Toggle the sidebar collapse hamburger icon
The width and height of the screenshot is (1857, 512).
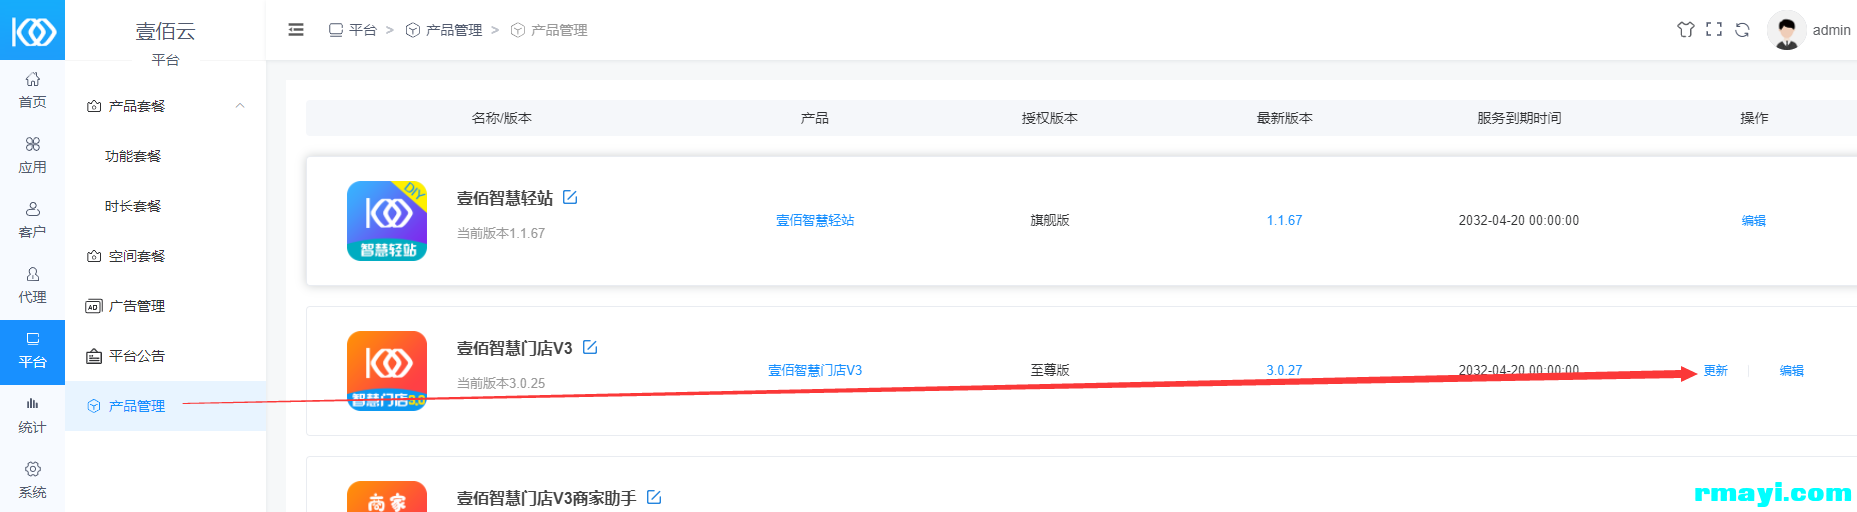pyautogui.click(x=296, y=30)
